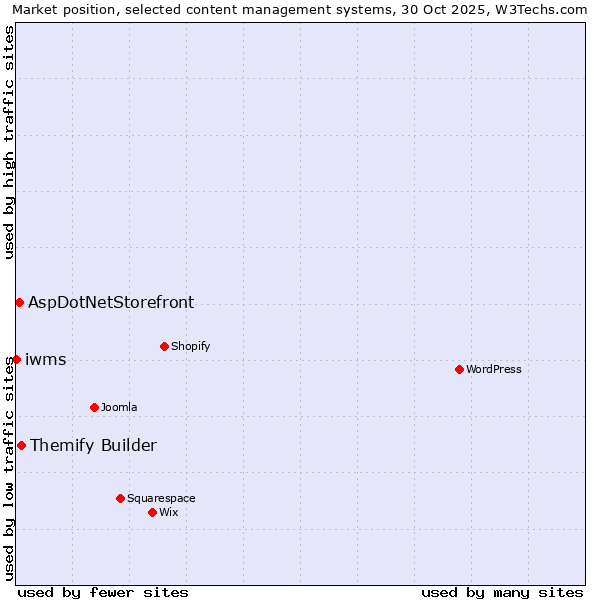Click the iwms label text

point(45,359)
